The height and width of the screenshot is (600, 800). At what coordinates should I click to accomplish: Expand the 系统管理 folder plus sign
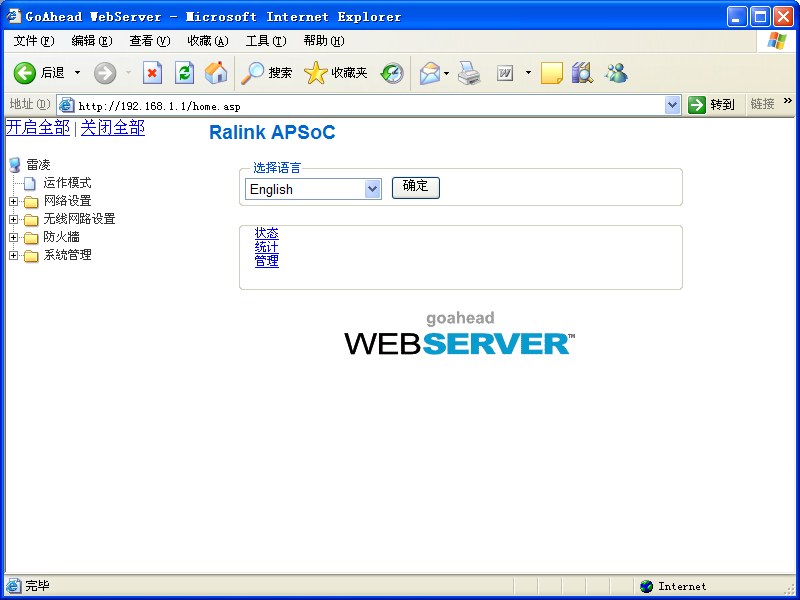14,255
